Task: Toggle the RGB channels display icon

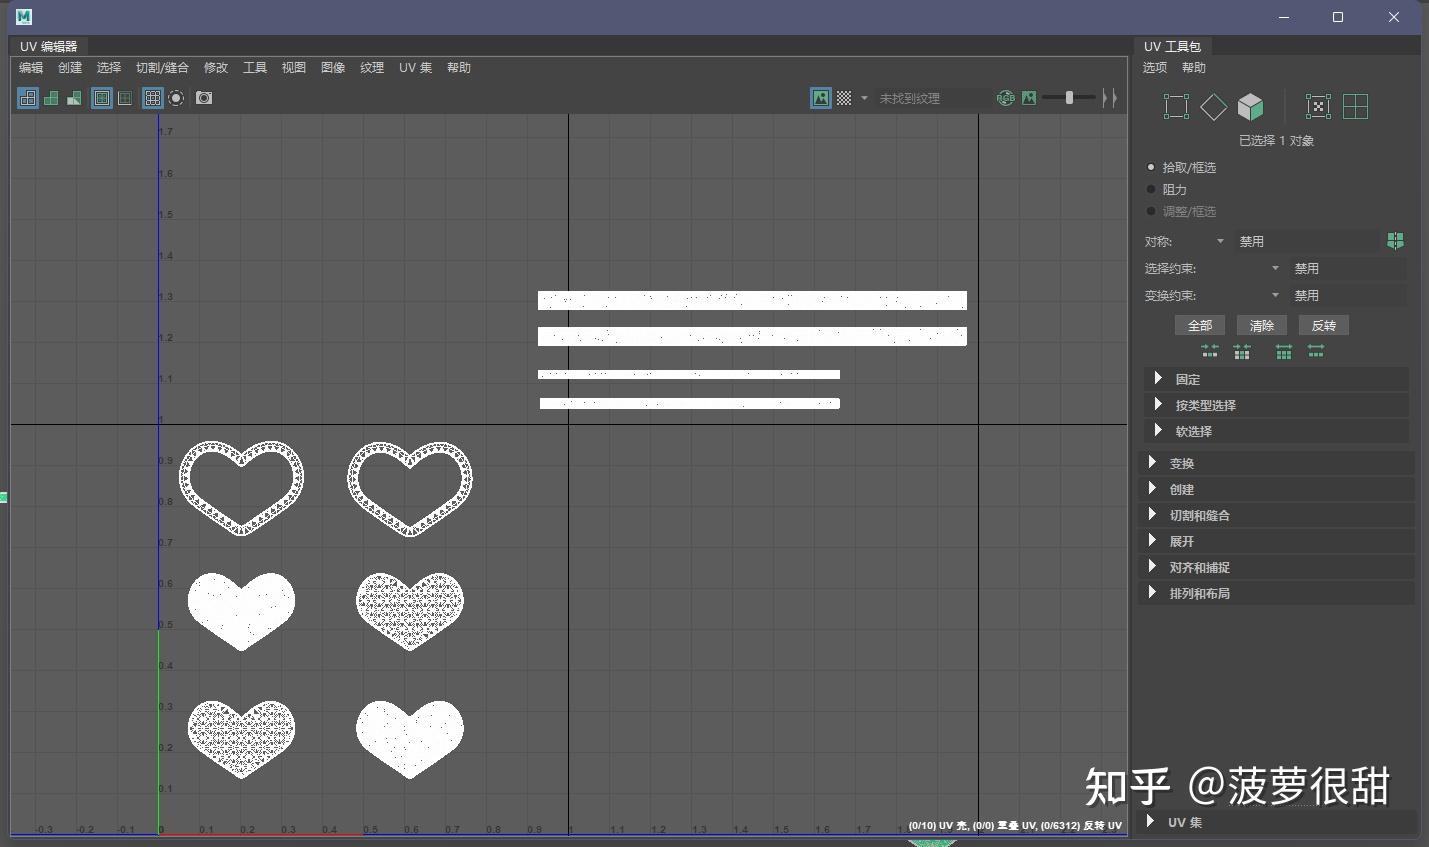Action: point(1006,98)
